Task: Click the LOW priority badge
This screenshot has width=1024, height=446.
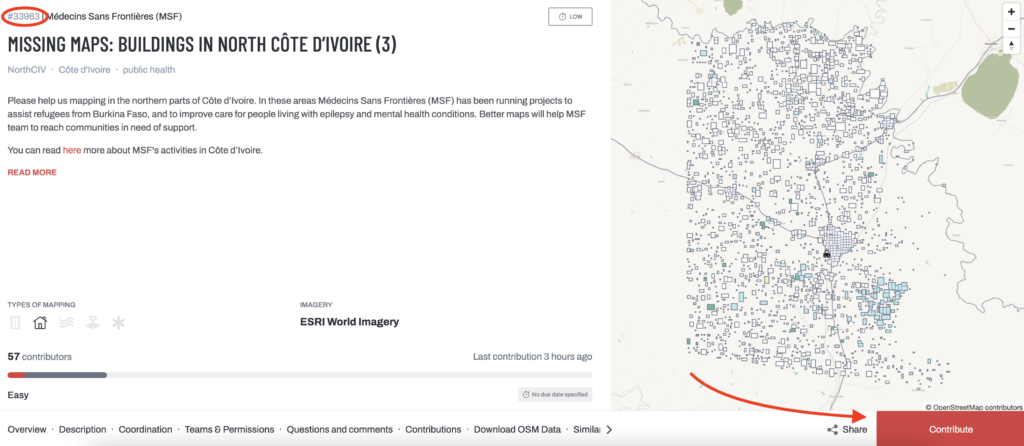Action: [570, 17]
